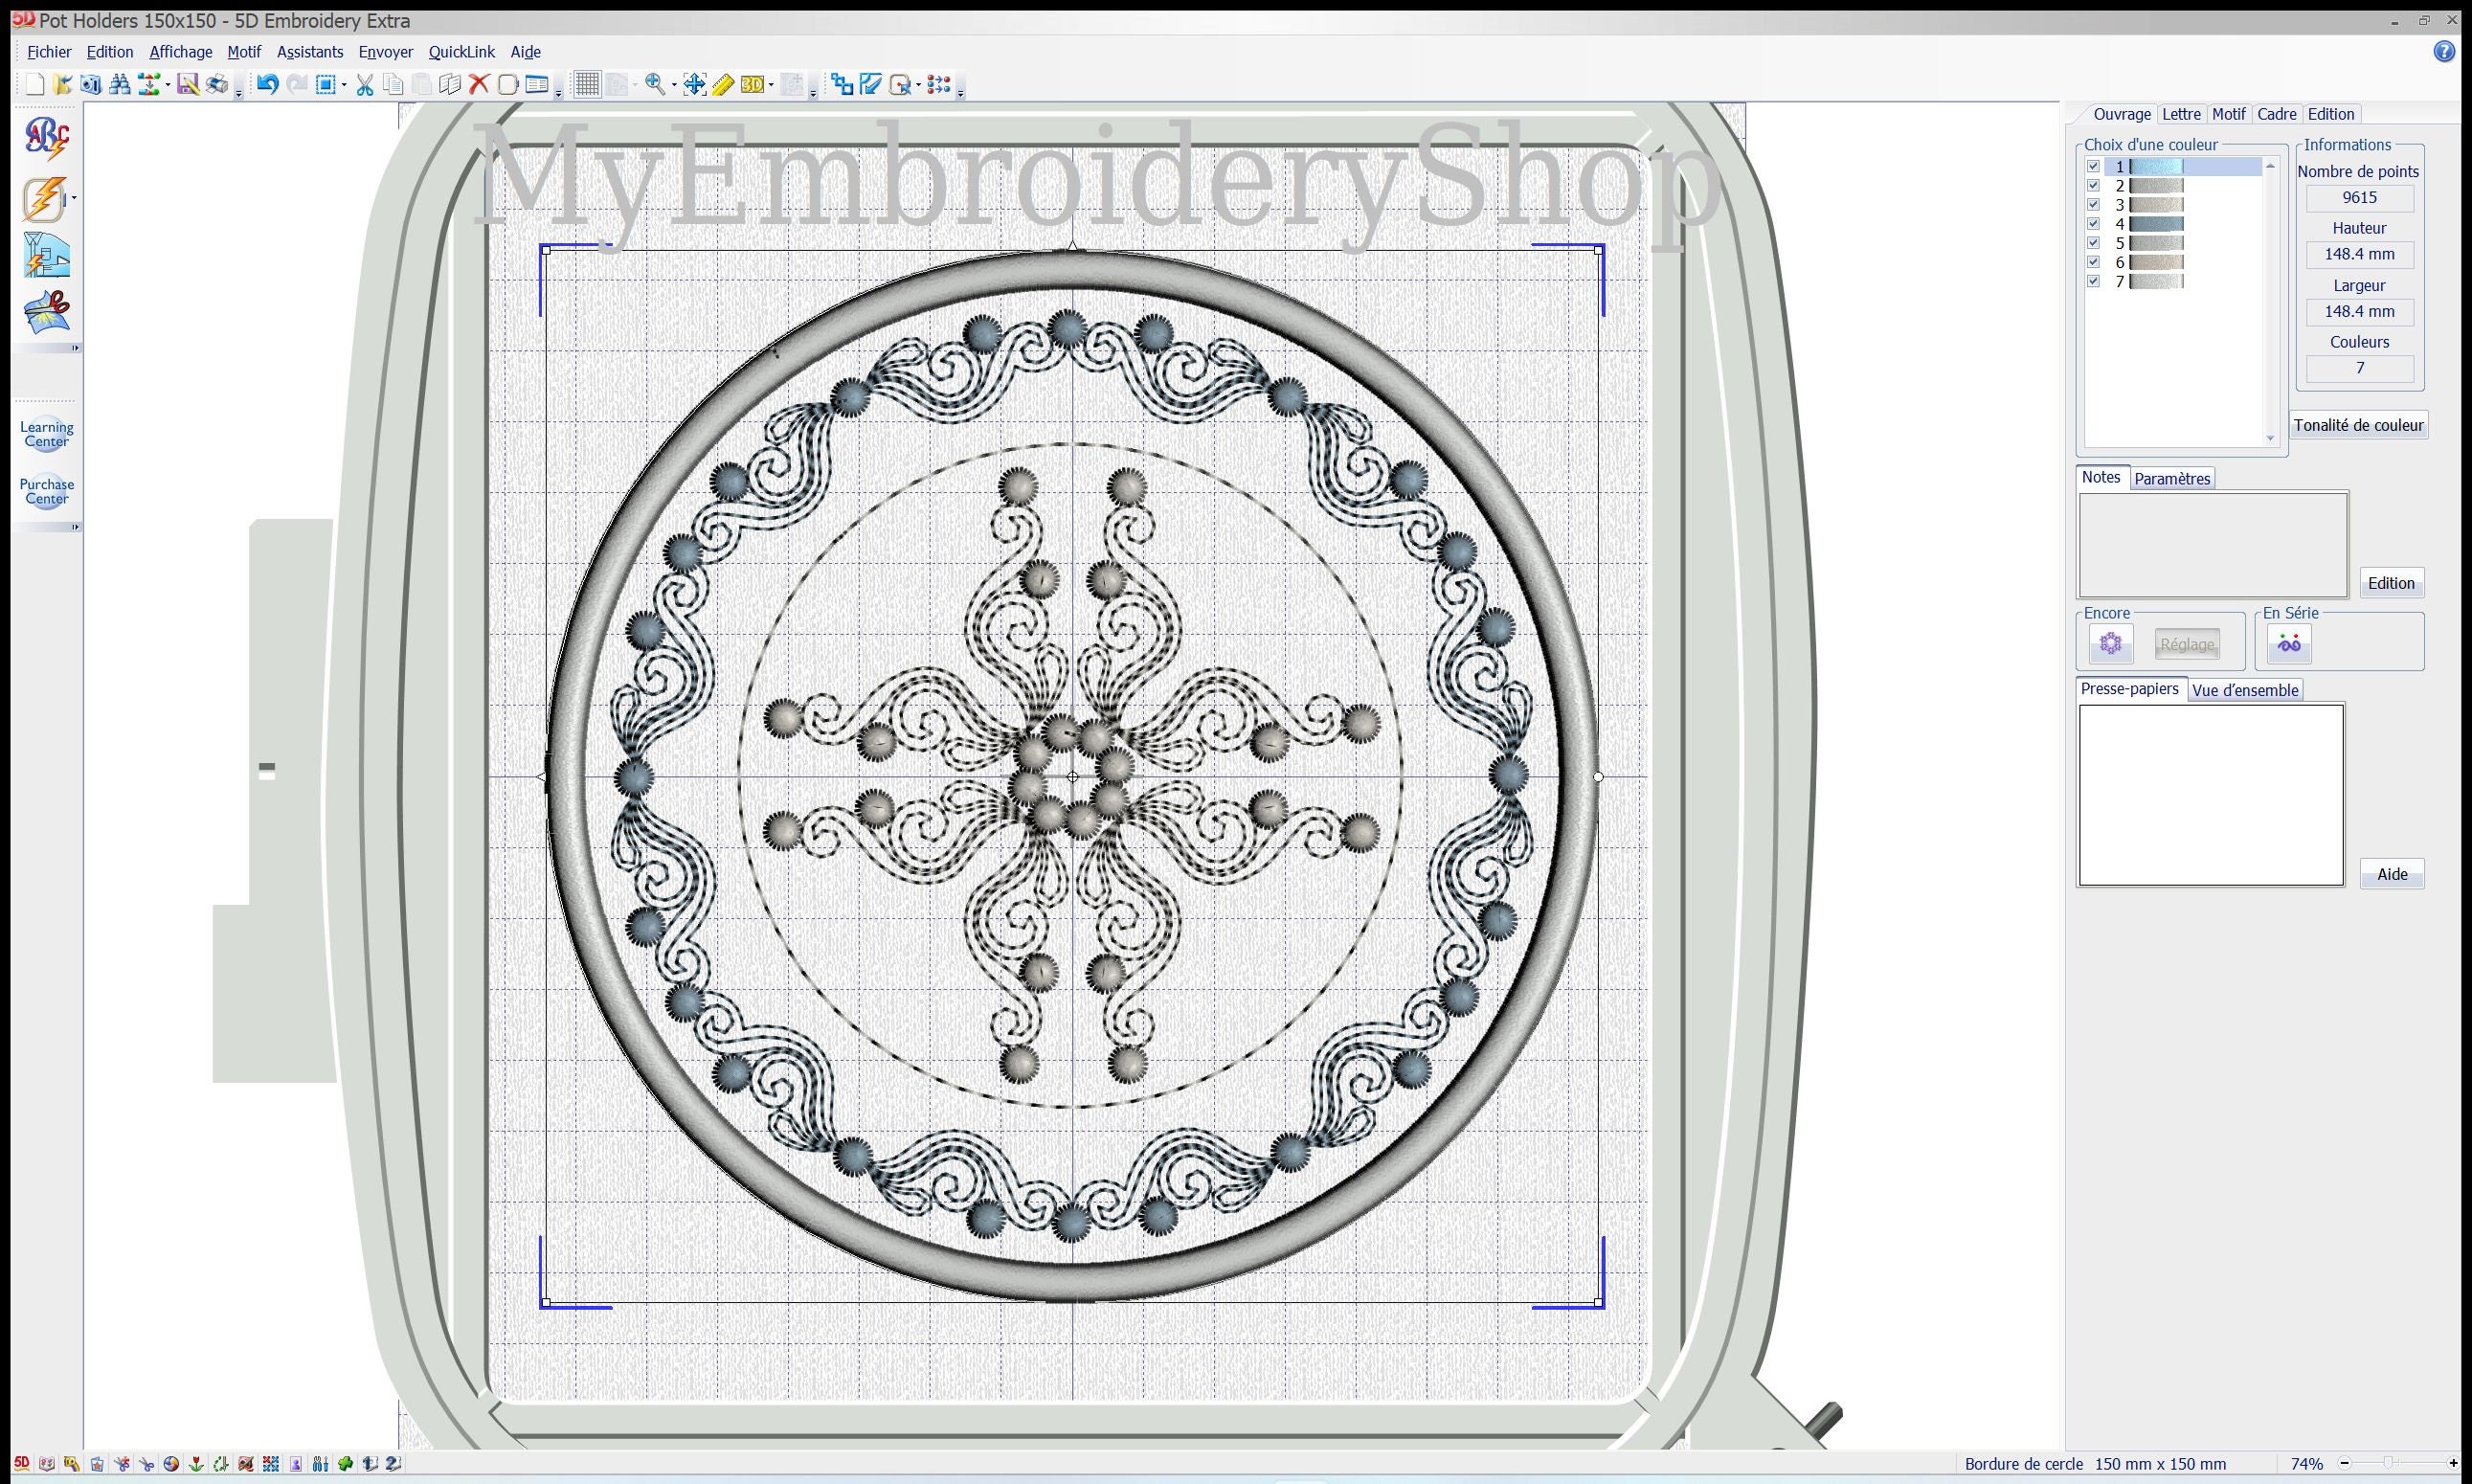The width and height of the screenshot is (2472, 1484).
Task: Disable thread color 7
Action: tap(2094, 281)
